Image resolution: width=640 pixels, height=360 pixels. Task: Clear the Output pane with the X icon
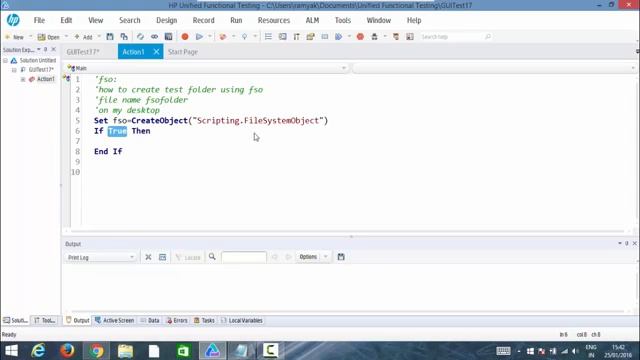(148, 257)
